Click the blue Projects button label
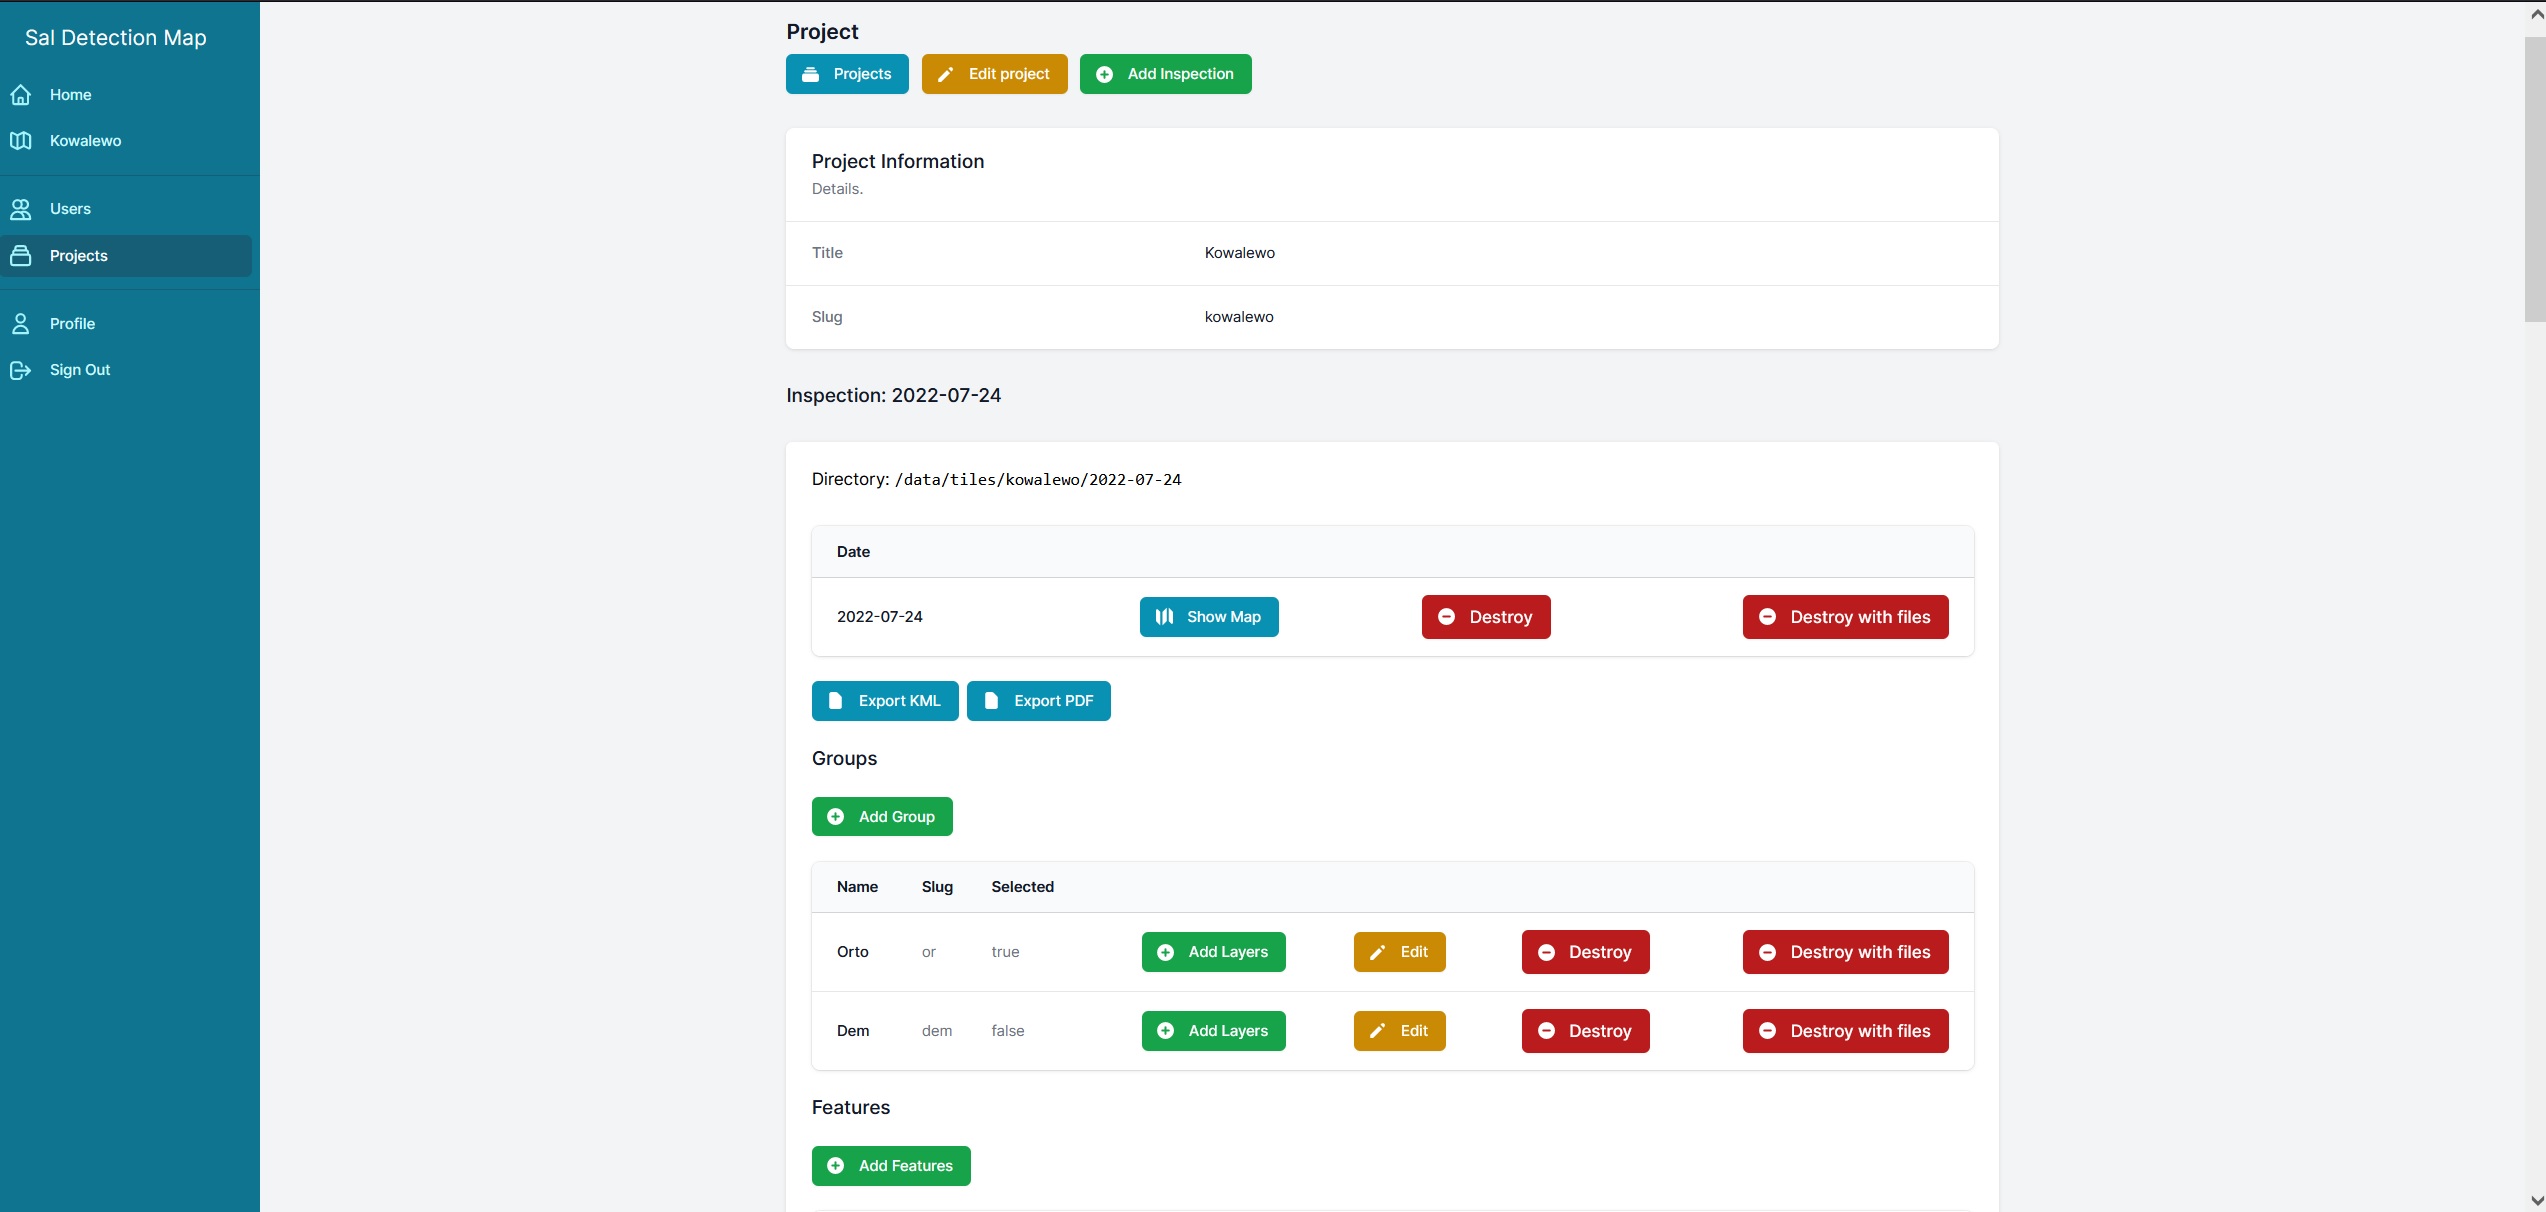The height and width of the screenshot is (1212, 2546). click(862, 74)
